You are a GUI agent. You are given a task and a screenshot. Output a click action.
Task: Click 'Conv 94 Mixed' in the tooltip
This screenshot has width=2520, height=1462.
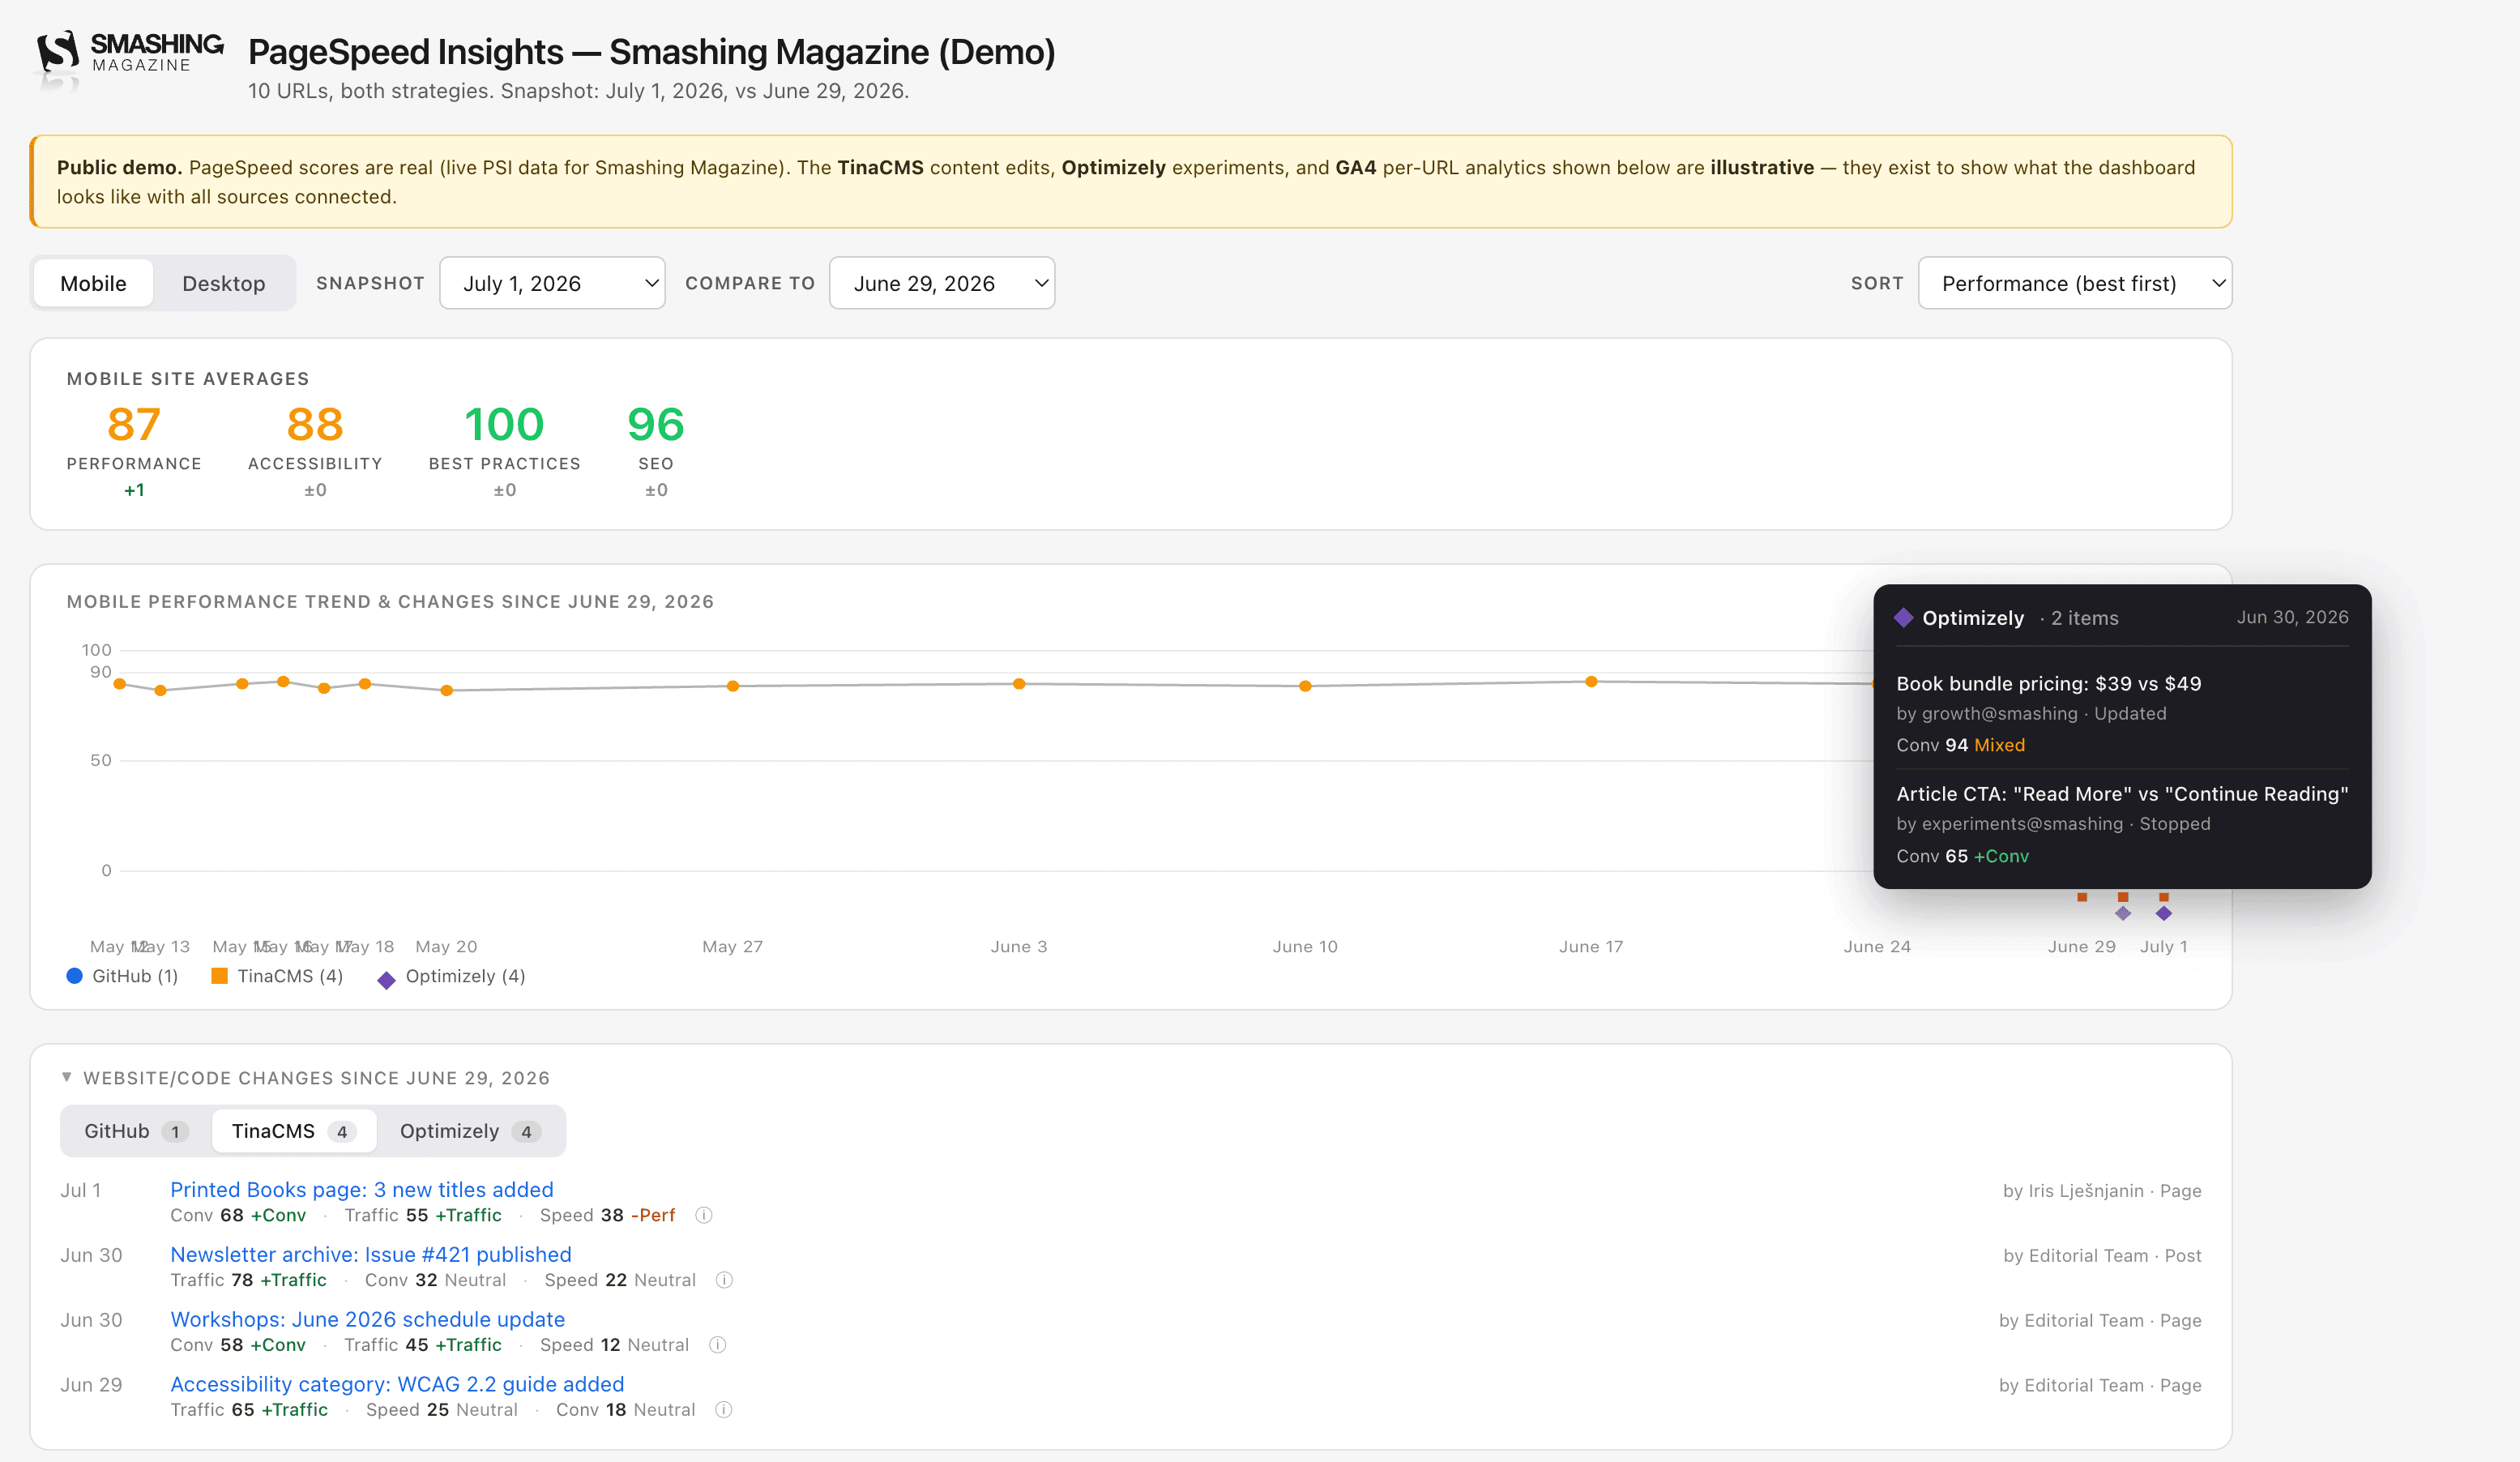[x=1961, y=745]
